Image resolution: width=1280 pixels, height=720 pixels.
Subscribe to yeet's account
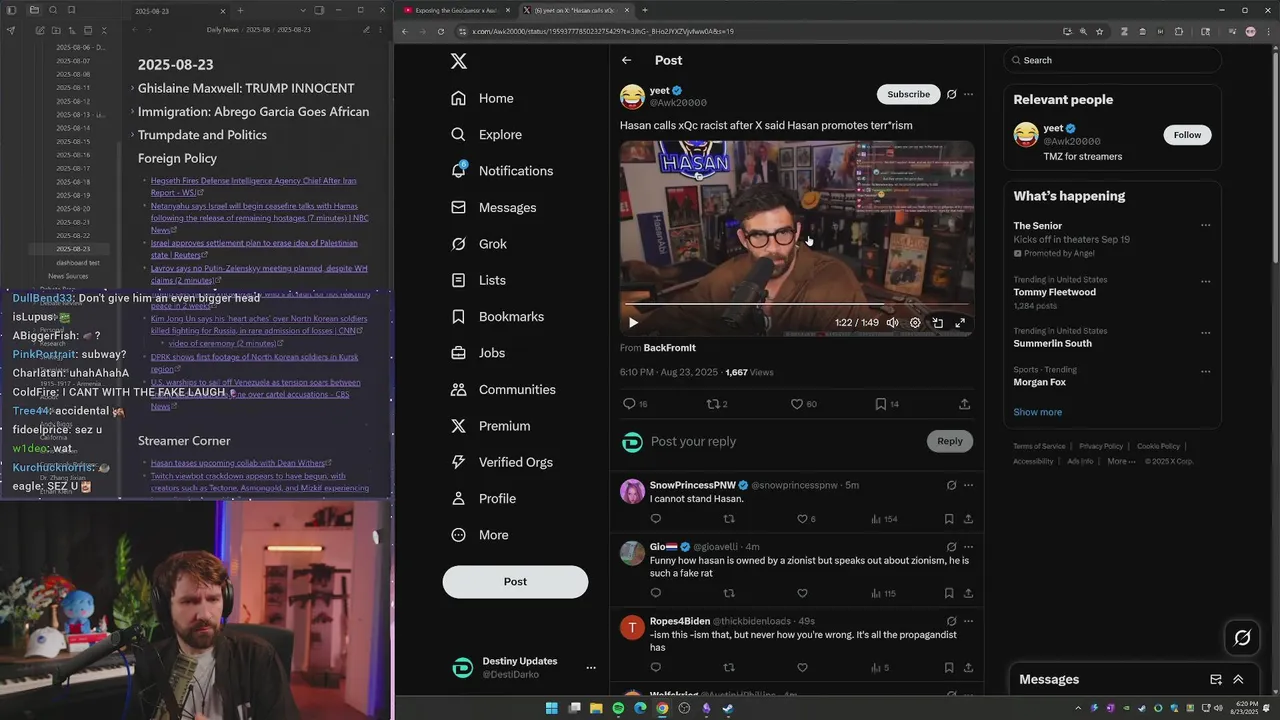coord(908,94)
